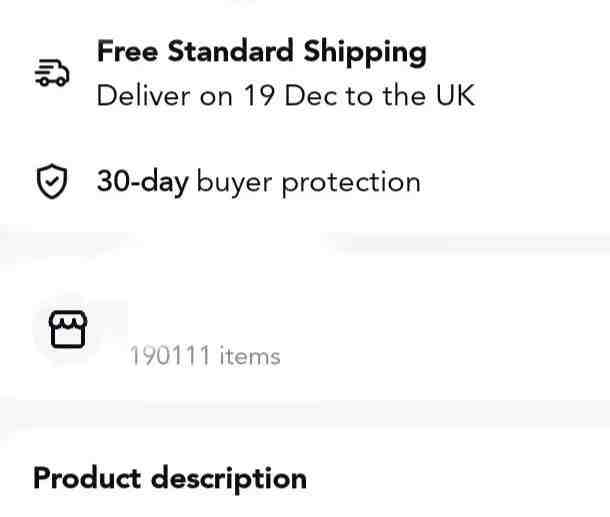This screenshot has width=610, height=517.
Task: Click the word Shipping in heading
Action: tap(365, 53)
